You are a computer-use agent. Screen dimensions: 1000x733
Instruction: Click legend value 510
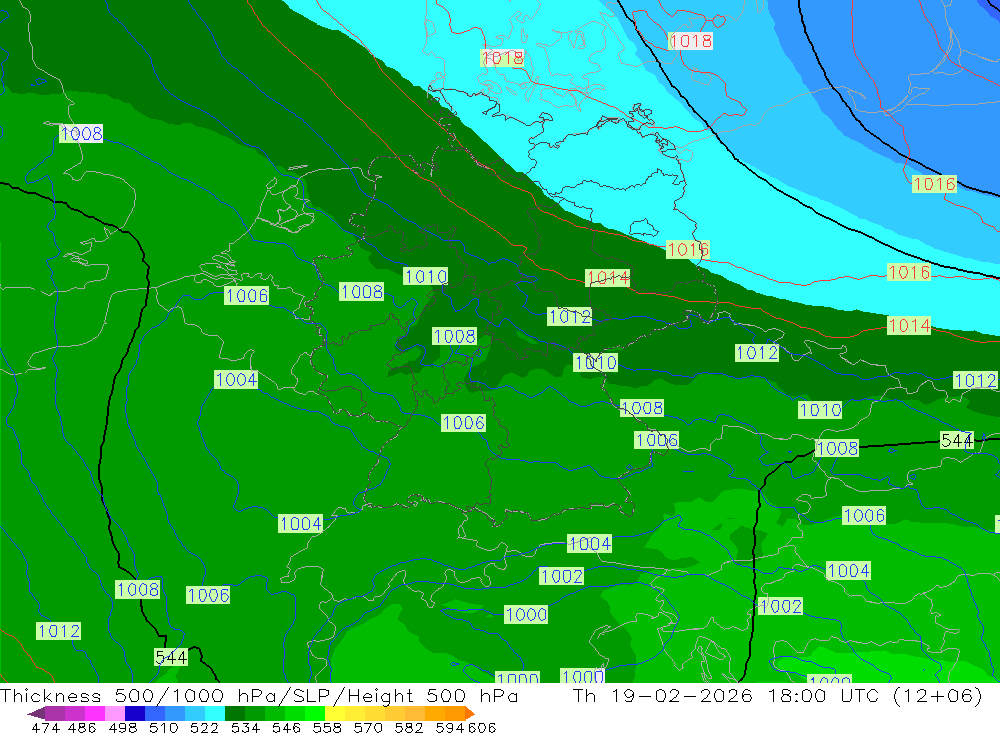click(162, 727)
